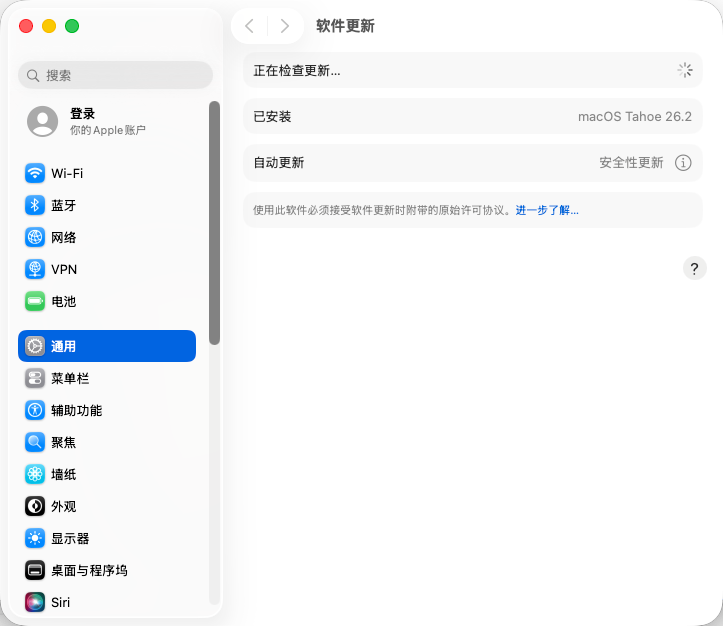Click the macOS Tahoe 26.2 value
Image resolution: width=723 pixels, height=626 pixels.
pos(634,117)
